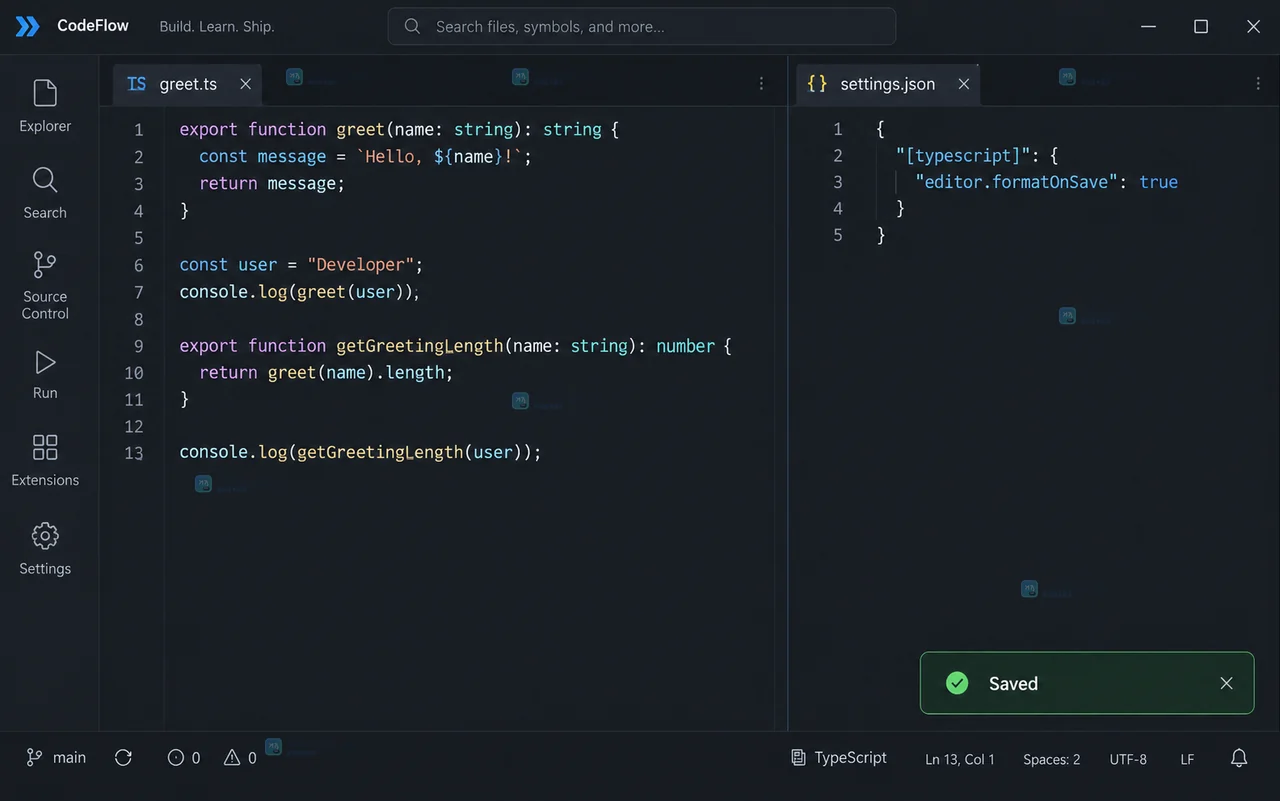This screenshot has width=1280, height=801.
Task: Click the TS icon on greet.ts tab
Action: [137, 84]
